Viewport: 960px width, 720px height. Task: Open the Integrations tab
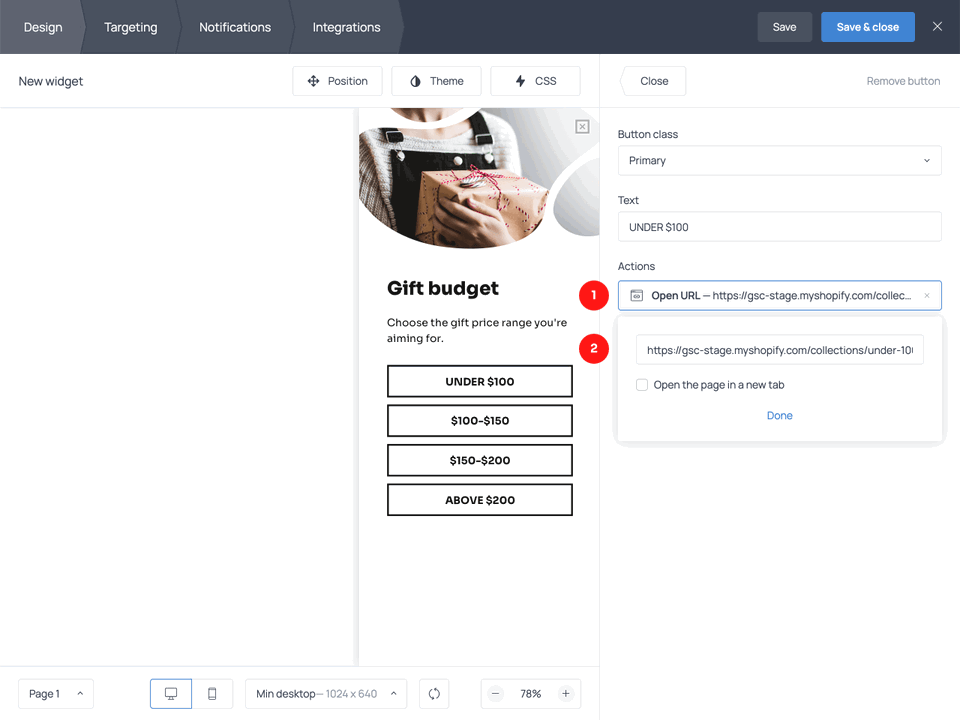[346, 27]
